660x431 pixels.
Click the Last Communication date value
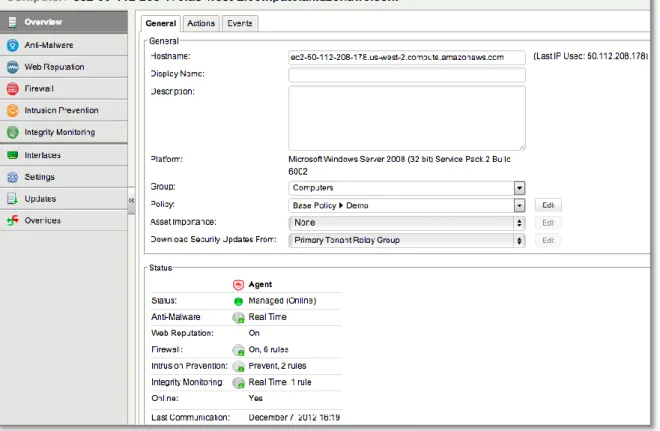click(294, 418)
